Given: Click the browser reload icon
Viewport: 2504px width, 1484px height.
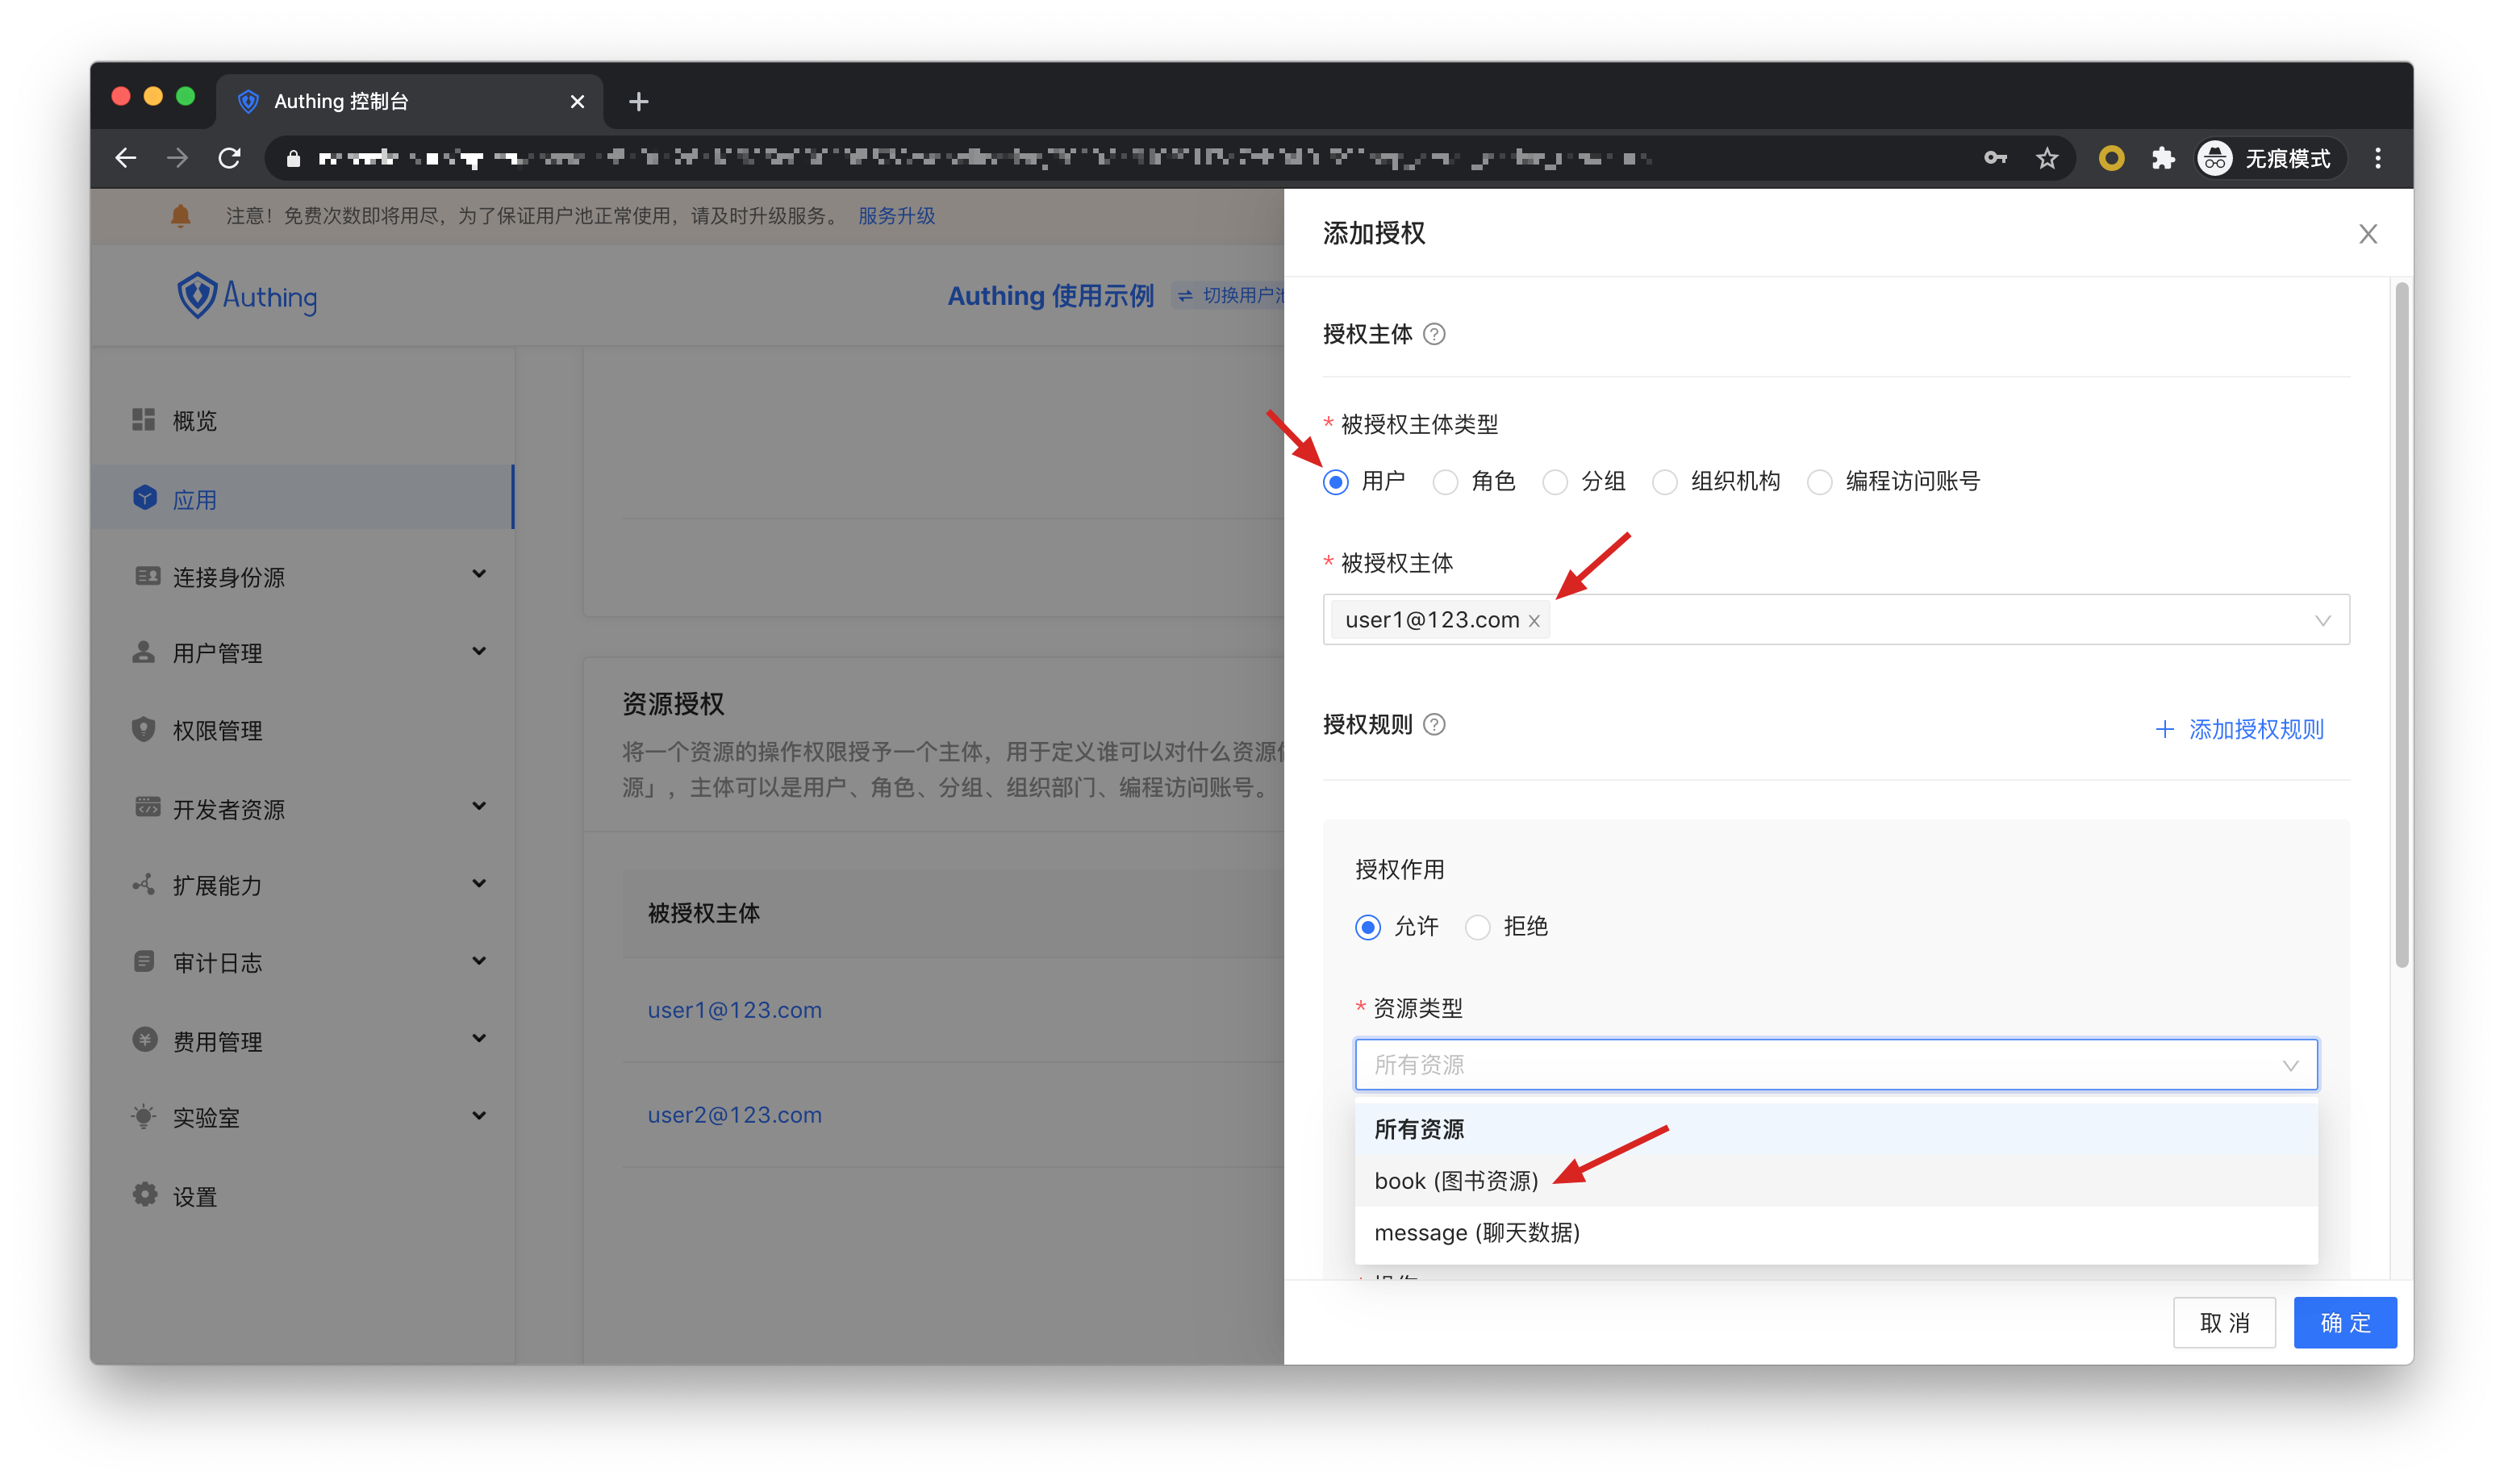Looking at the screenshot, I should tap(230, 158).
